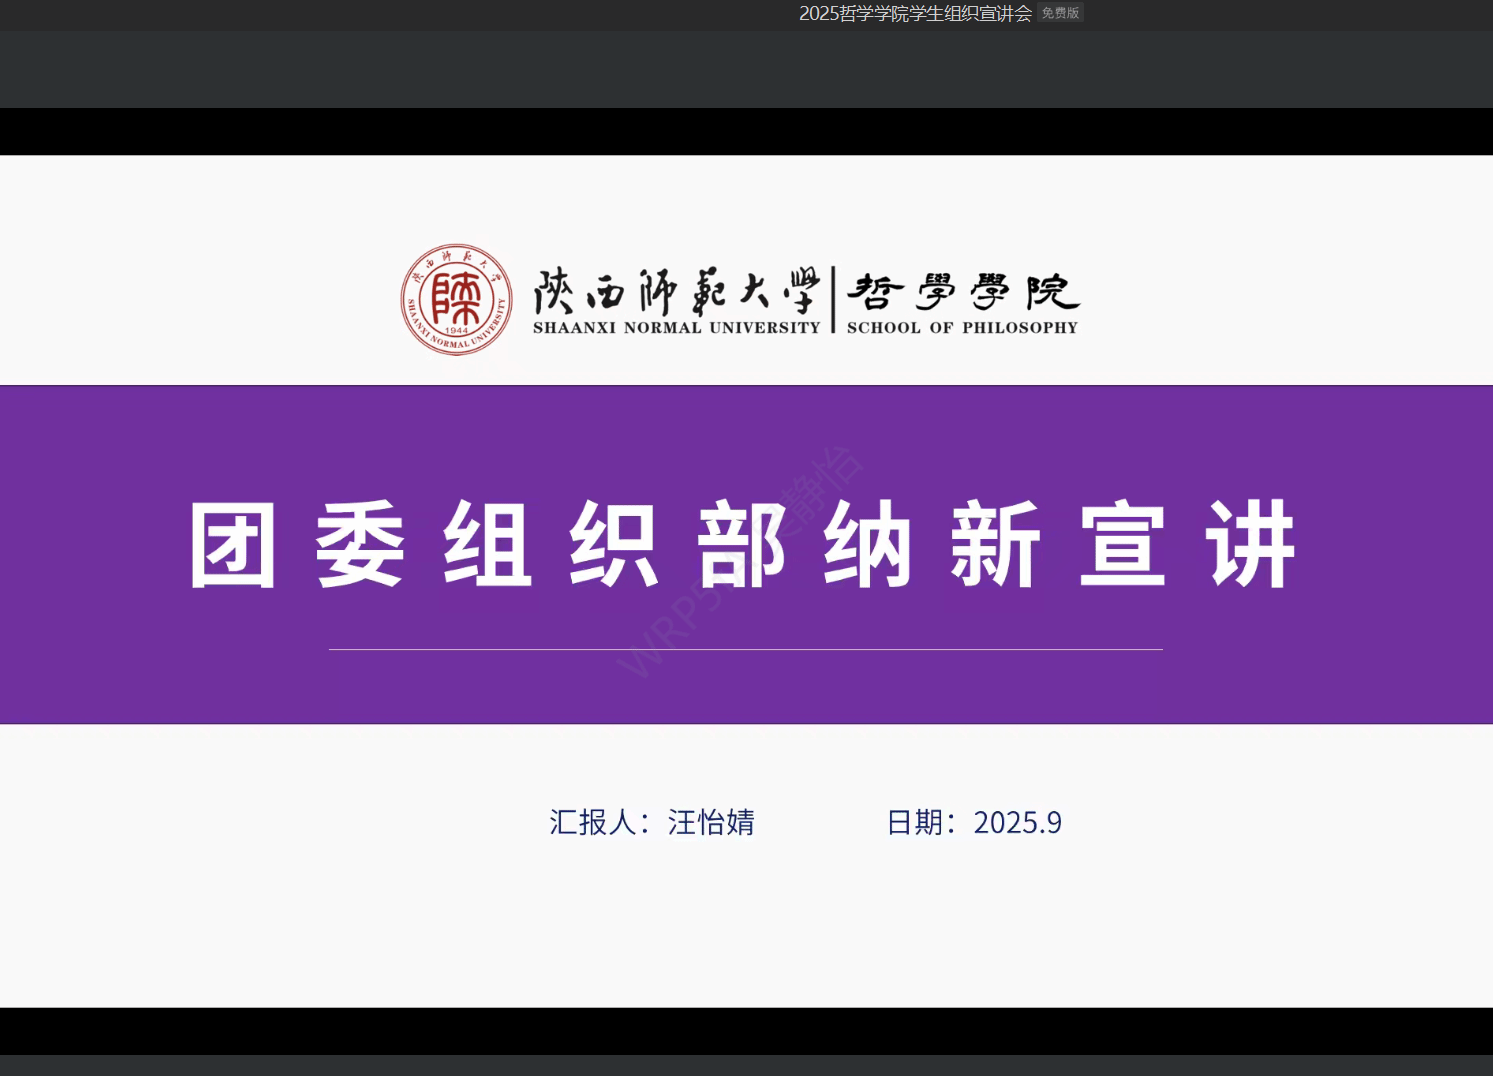Select the presenter name 汪怡婧
Viewport: 1496px width, 1076px height.
(x=711, y=822)
